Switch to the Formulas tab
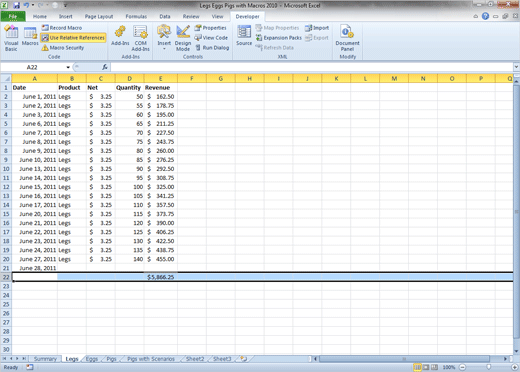Screen dimensions: 520x372 (136, 16)
